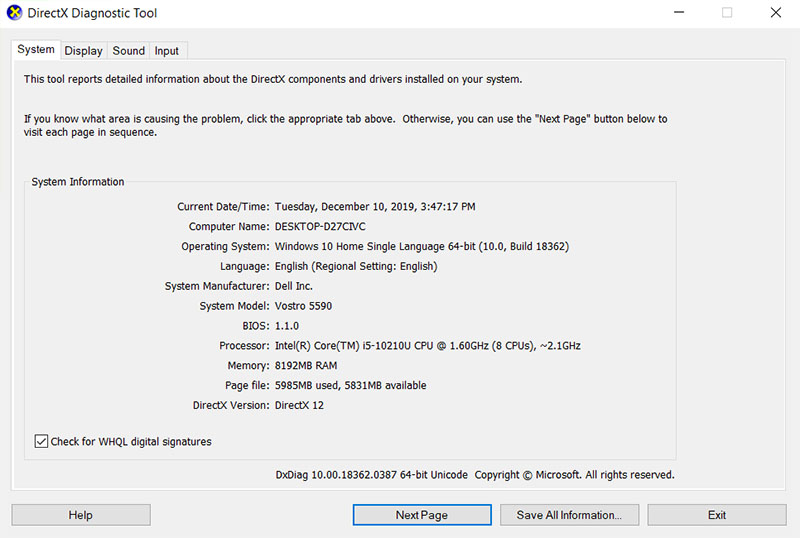This screenshot has height=538, width=800.
Task: Click the DxDiag version copyright text
Action: (474, 475)
